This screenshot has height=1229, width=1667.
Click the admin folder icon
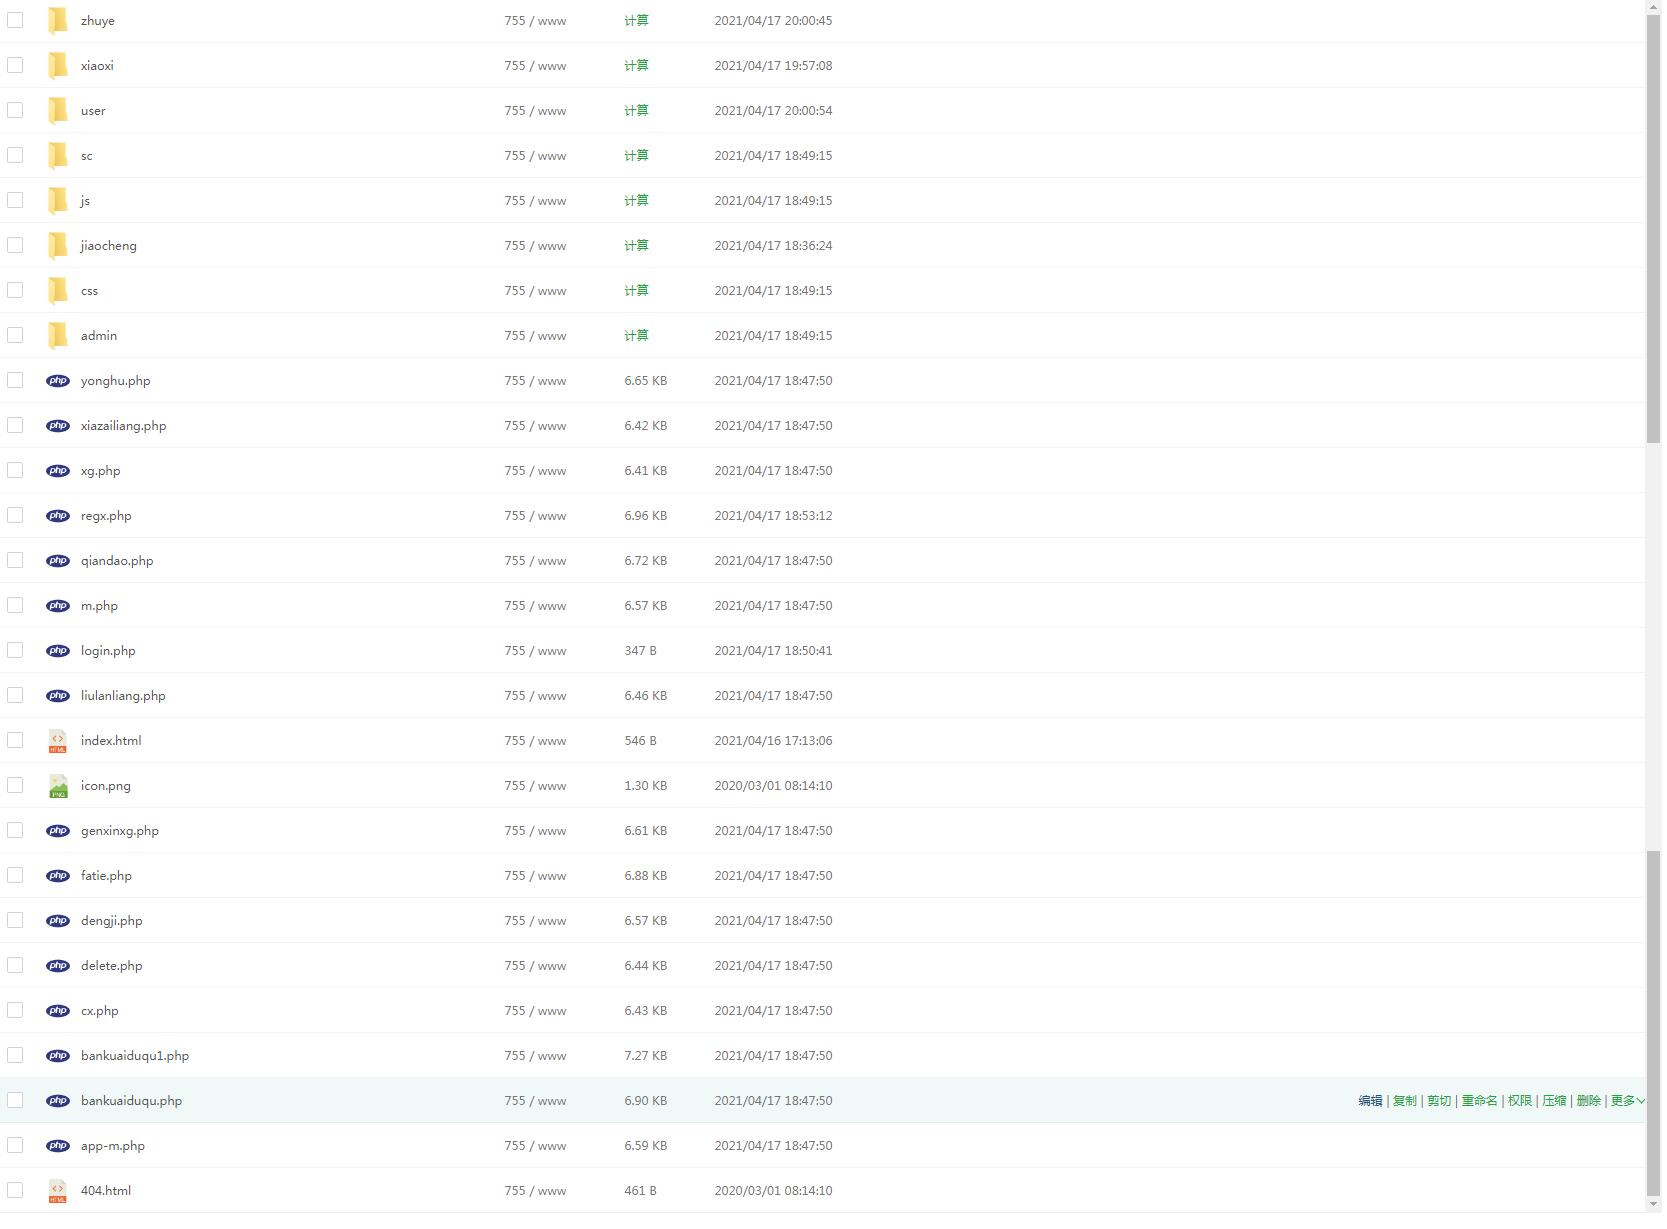(58, 336)
